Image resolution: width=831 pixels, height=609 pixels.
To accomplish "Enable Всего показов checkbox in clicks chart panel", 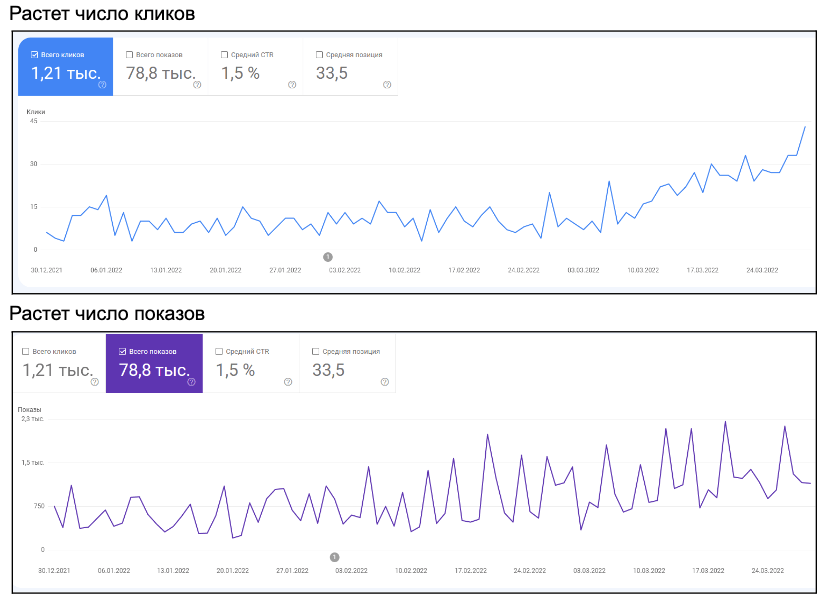I will pyautogui.click(x=130, y=55).
